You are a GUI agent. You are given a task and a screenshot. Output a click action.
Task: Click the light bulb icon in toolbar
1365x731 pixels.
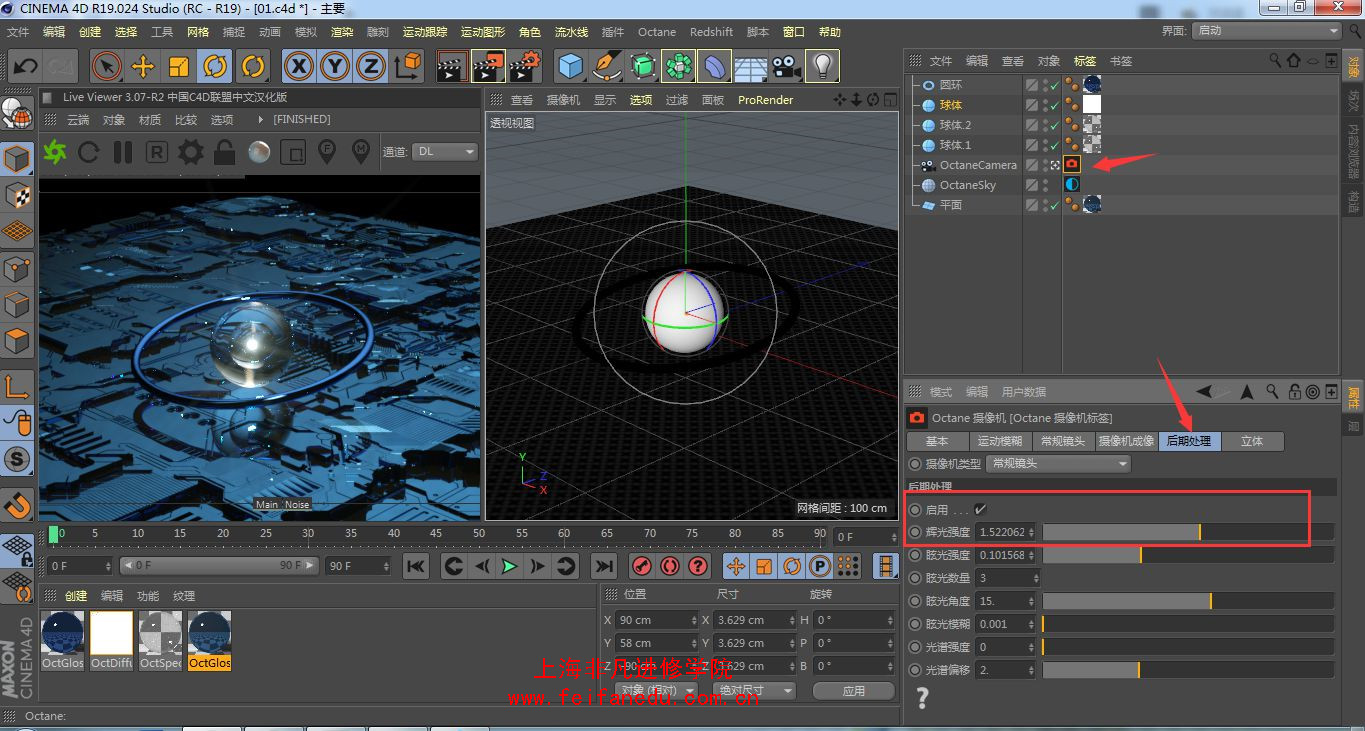pyautogui.click(x=822, y=67)
